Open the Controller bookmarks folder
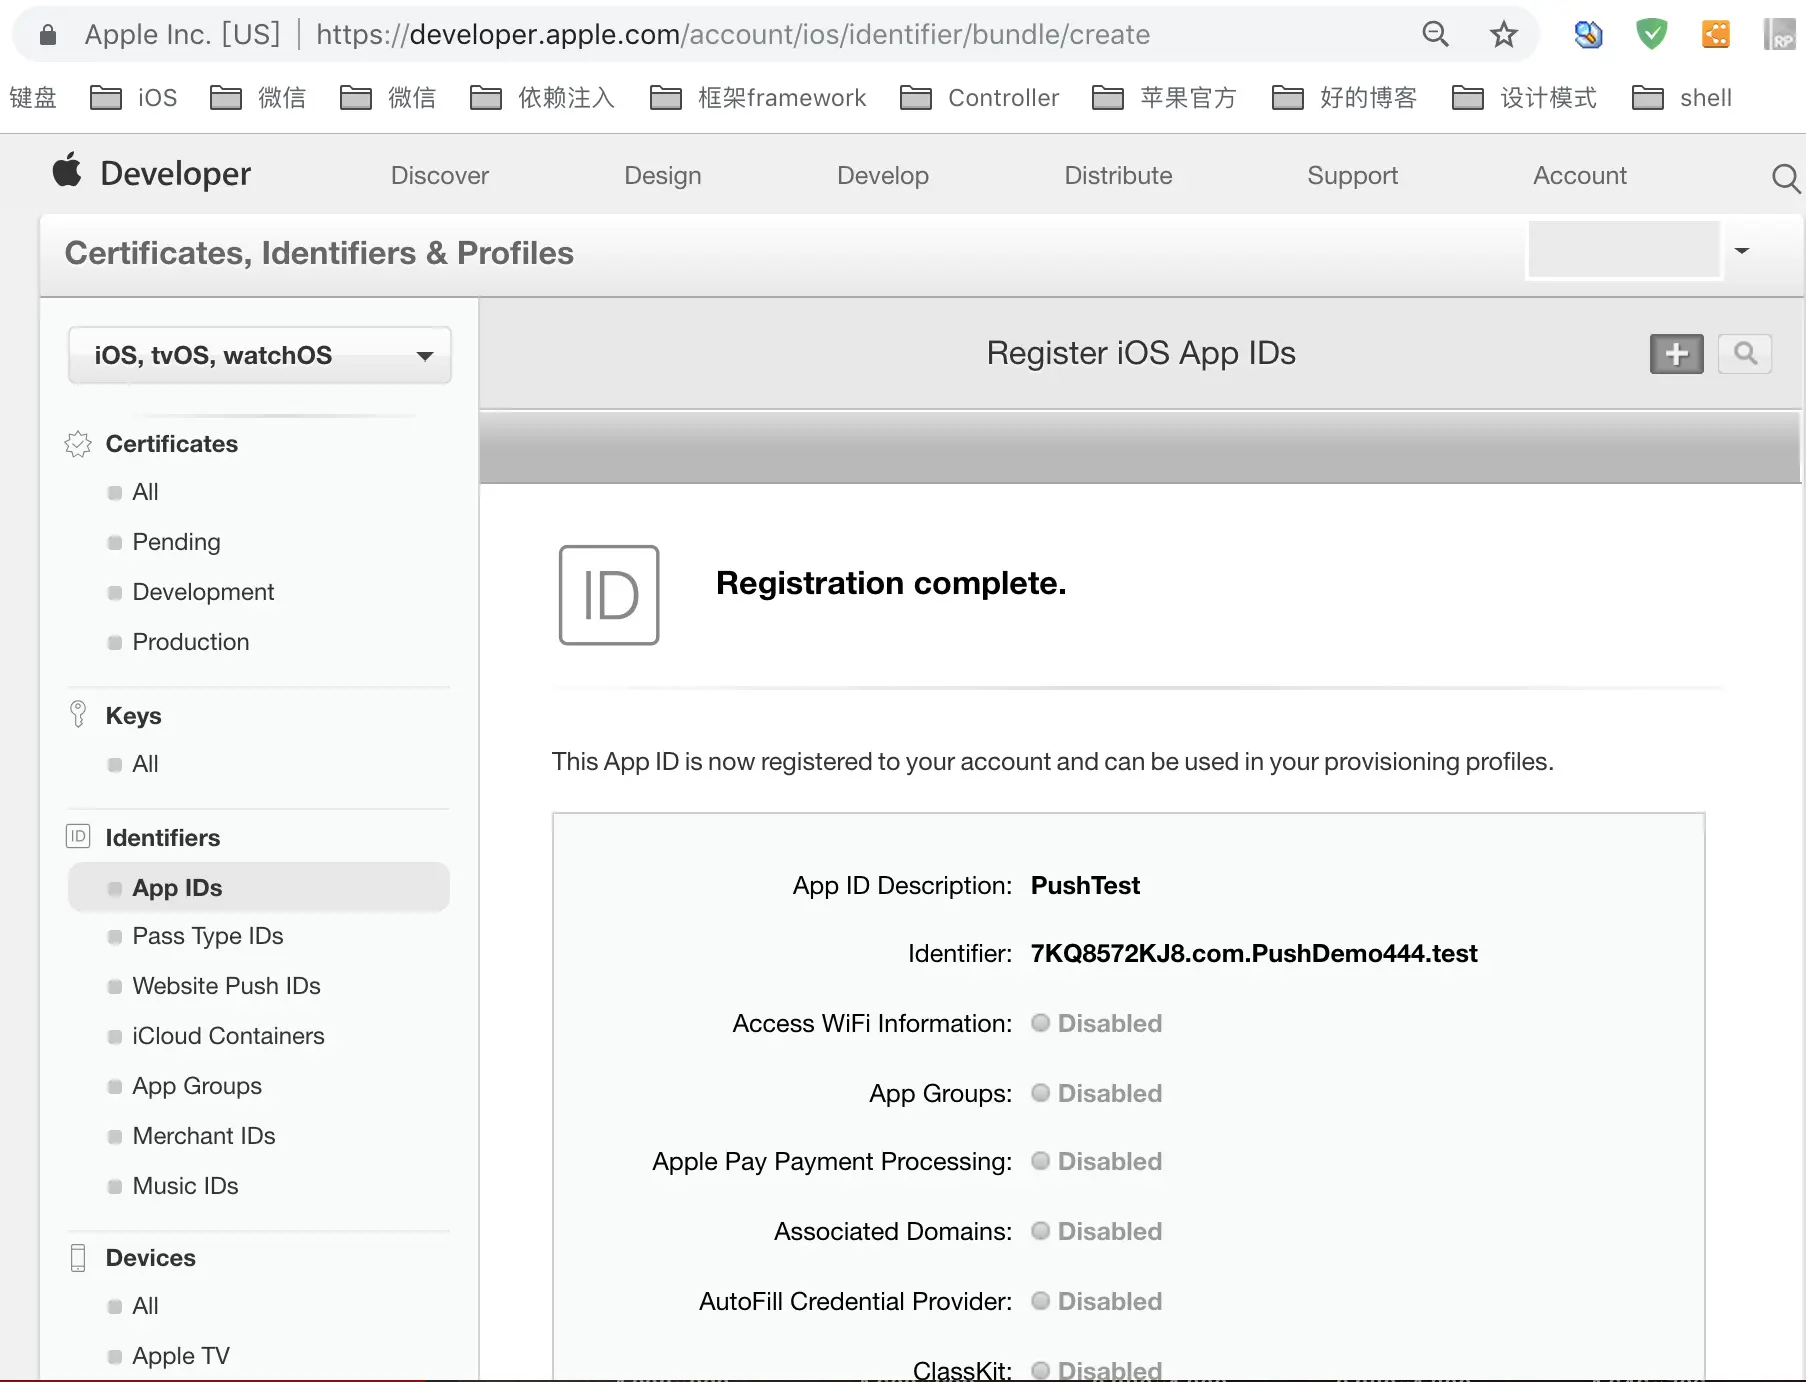 click(x=980, y=98)
